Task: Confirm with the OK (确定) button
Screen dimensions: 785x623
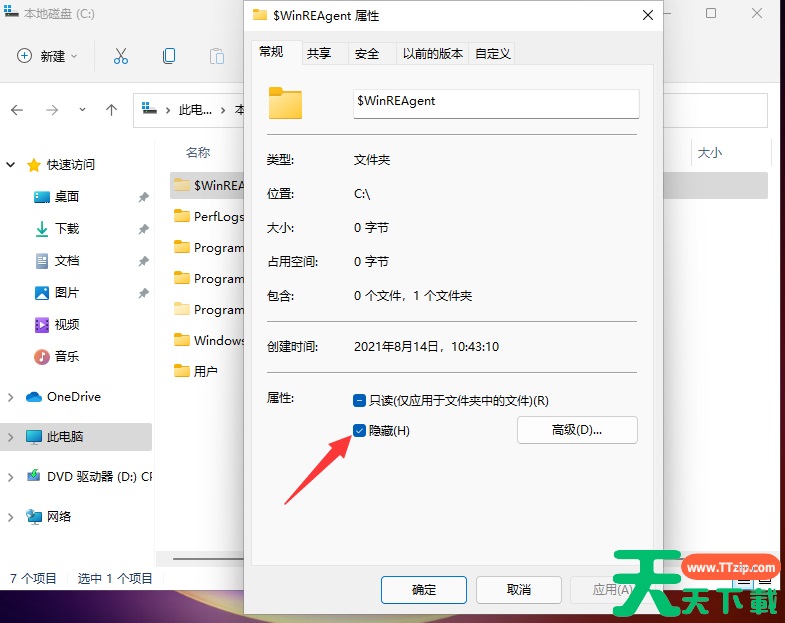Action: pyautogui.click(x=424, y=590)
